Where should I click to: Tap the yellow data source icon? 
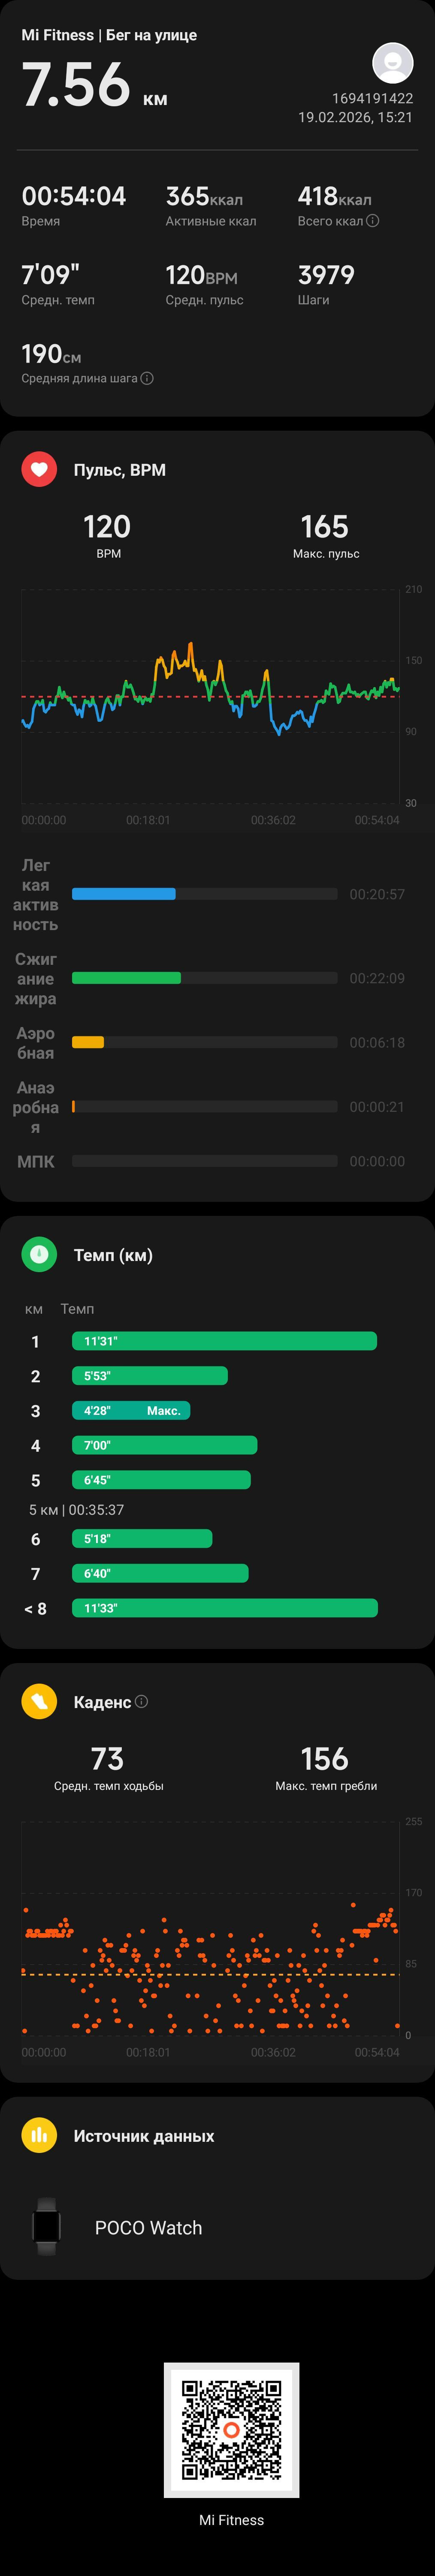39,2135
